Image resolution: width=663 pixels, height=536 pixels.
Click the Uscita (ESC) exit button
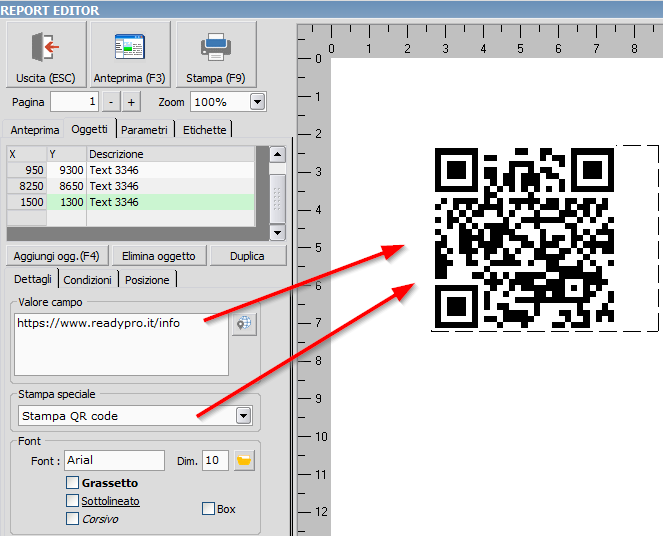[46, 55]
